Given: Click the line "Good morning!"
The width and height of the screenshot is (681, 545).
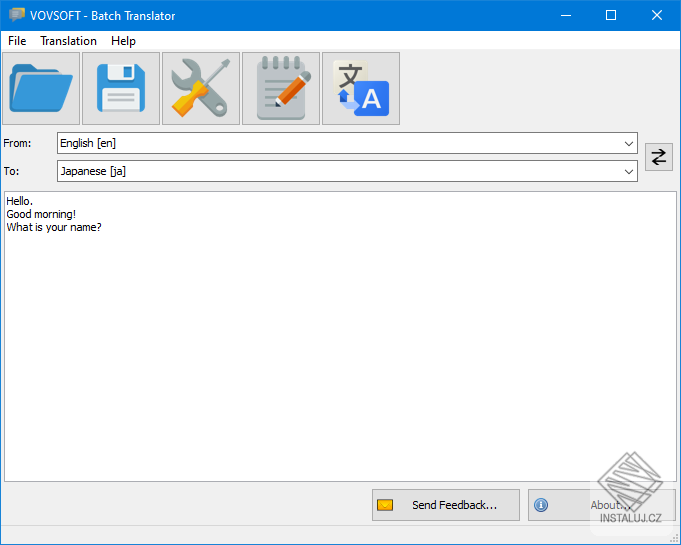Looking at the screenshot, I should coord(41,214).
